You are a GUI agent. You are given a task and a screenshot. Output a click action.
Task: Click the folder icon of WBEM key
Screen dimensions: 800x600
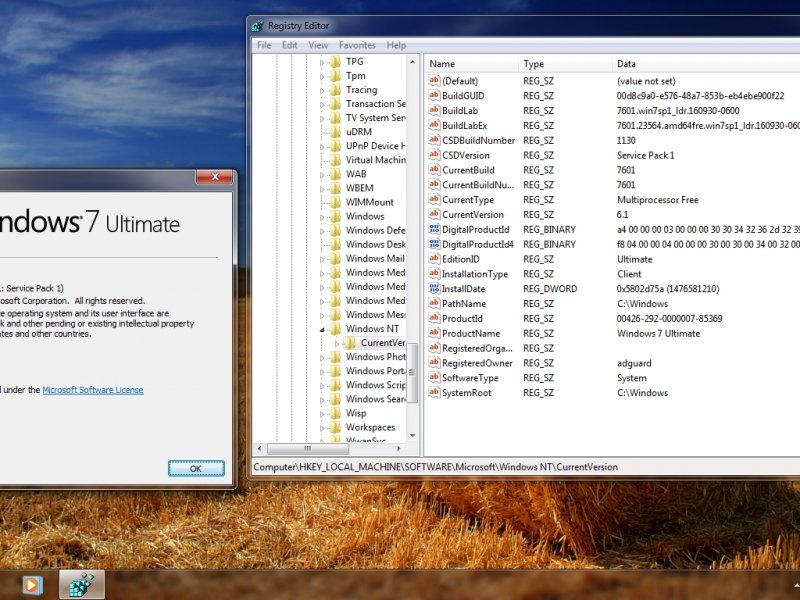pyautogui.click(x=335, y=188)
